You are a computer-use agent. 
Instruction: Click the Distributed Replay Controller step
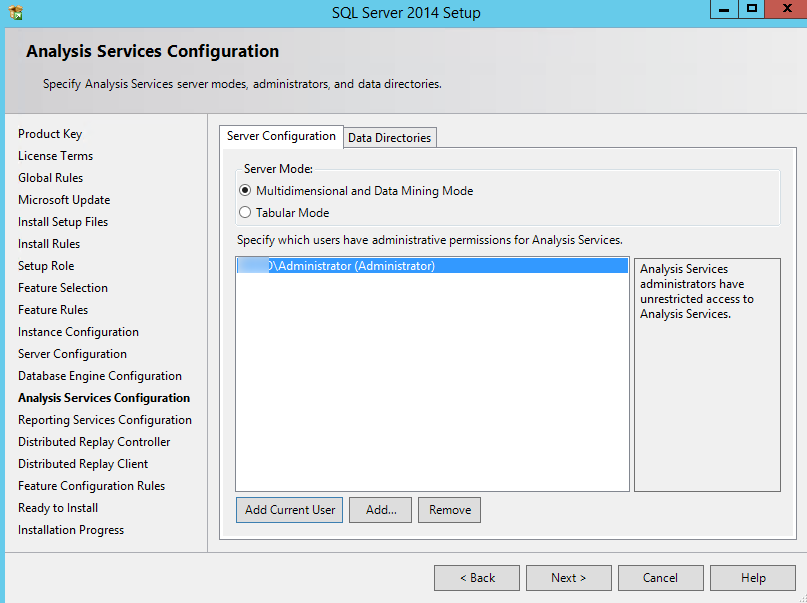94,442
